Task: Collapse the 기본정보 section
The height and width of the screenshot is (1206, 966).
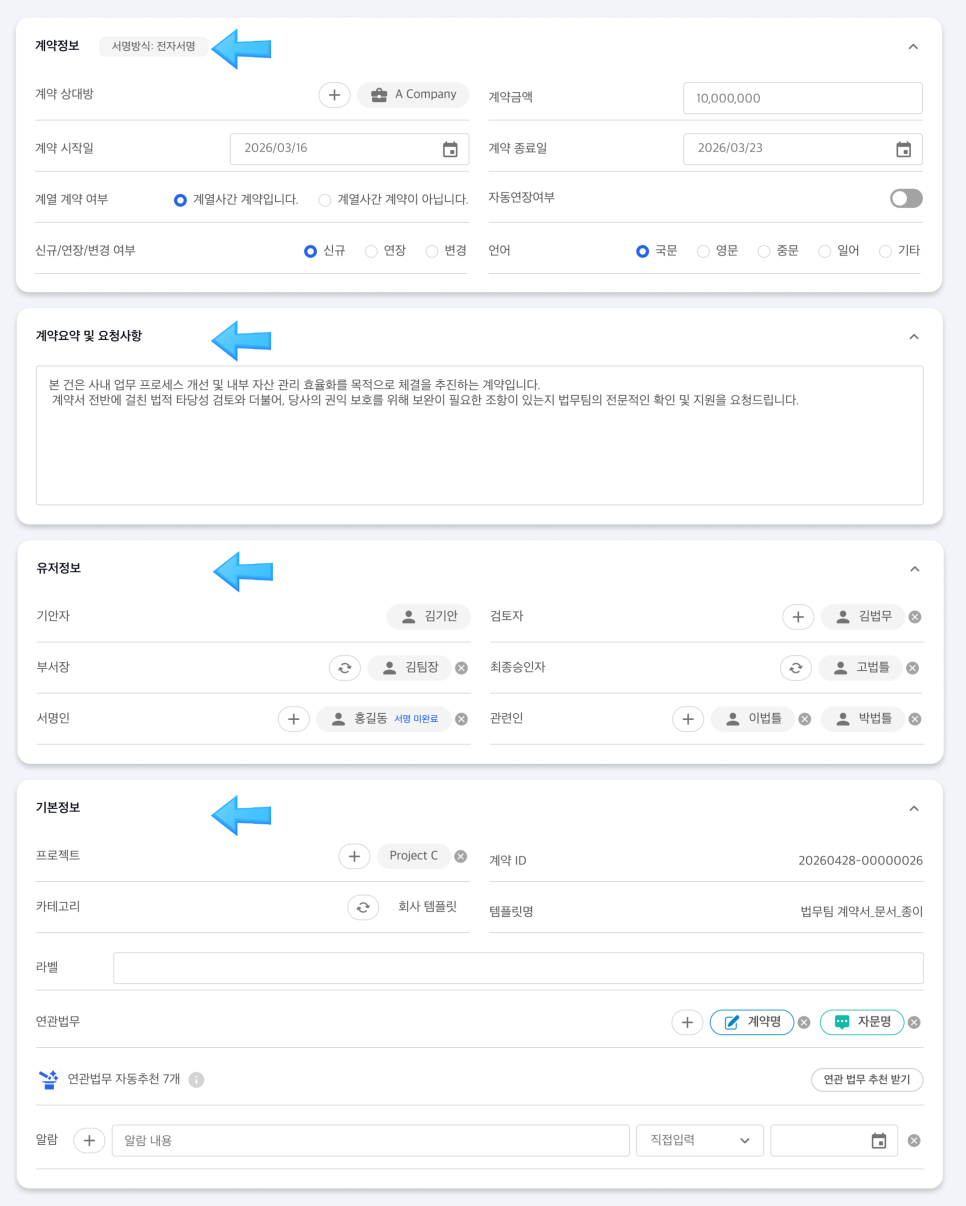Action: click(x=913, y=807)
